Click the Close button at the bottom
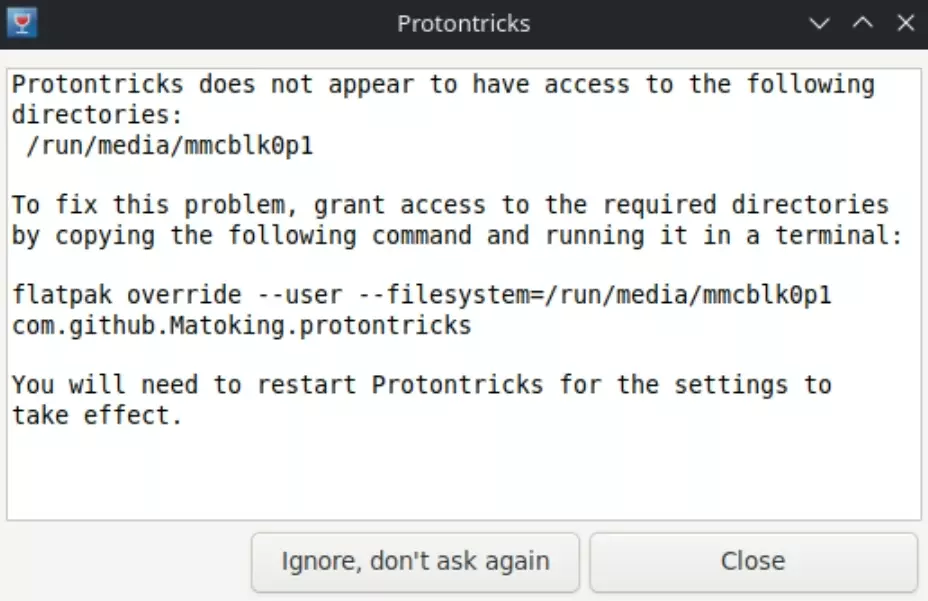928x601 pixels. pyautogui.click(x=752, y=561)
